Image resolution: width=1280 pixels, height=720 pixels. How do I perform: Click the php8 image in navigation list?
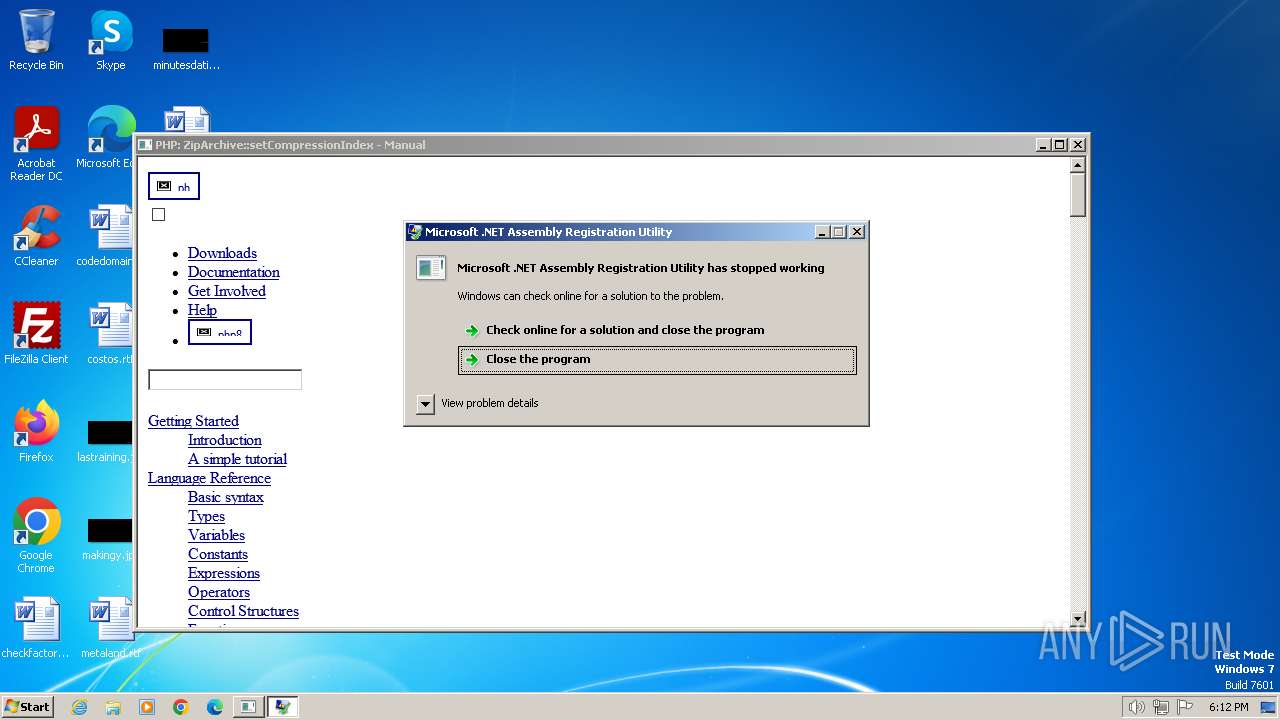tap(219, 332)
